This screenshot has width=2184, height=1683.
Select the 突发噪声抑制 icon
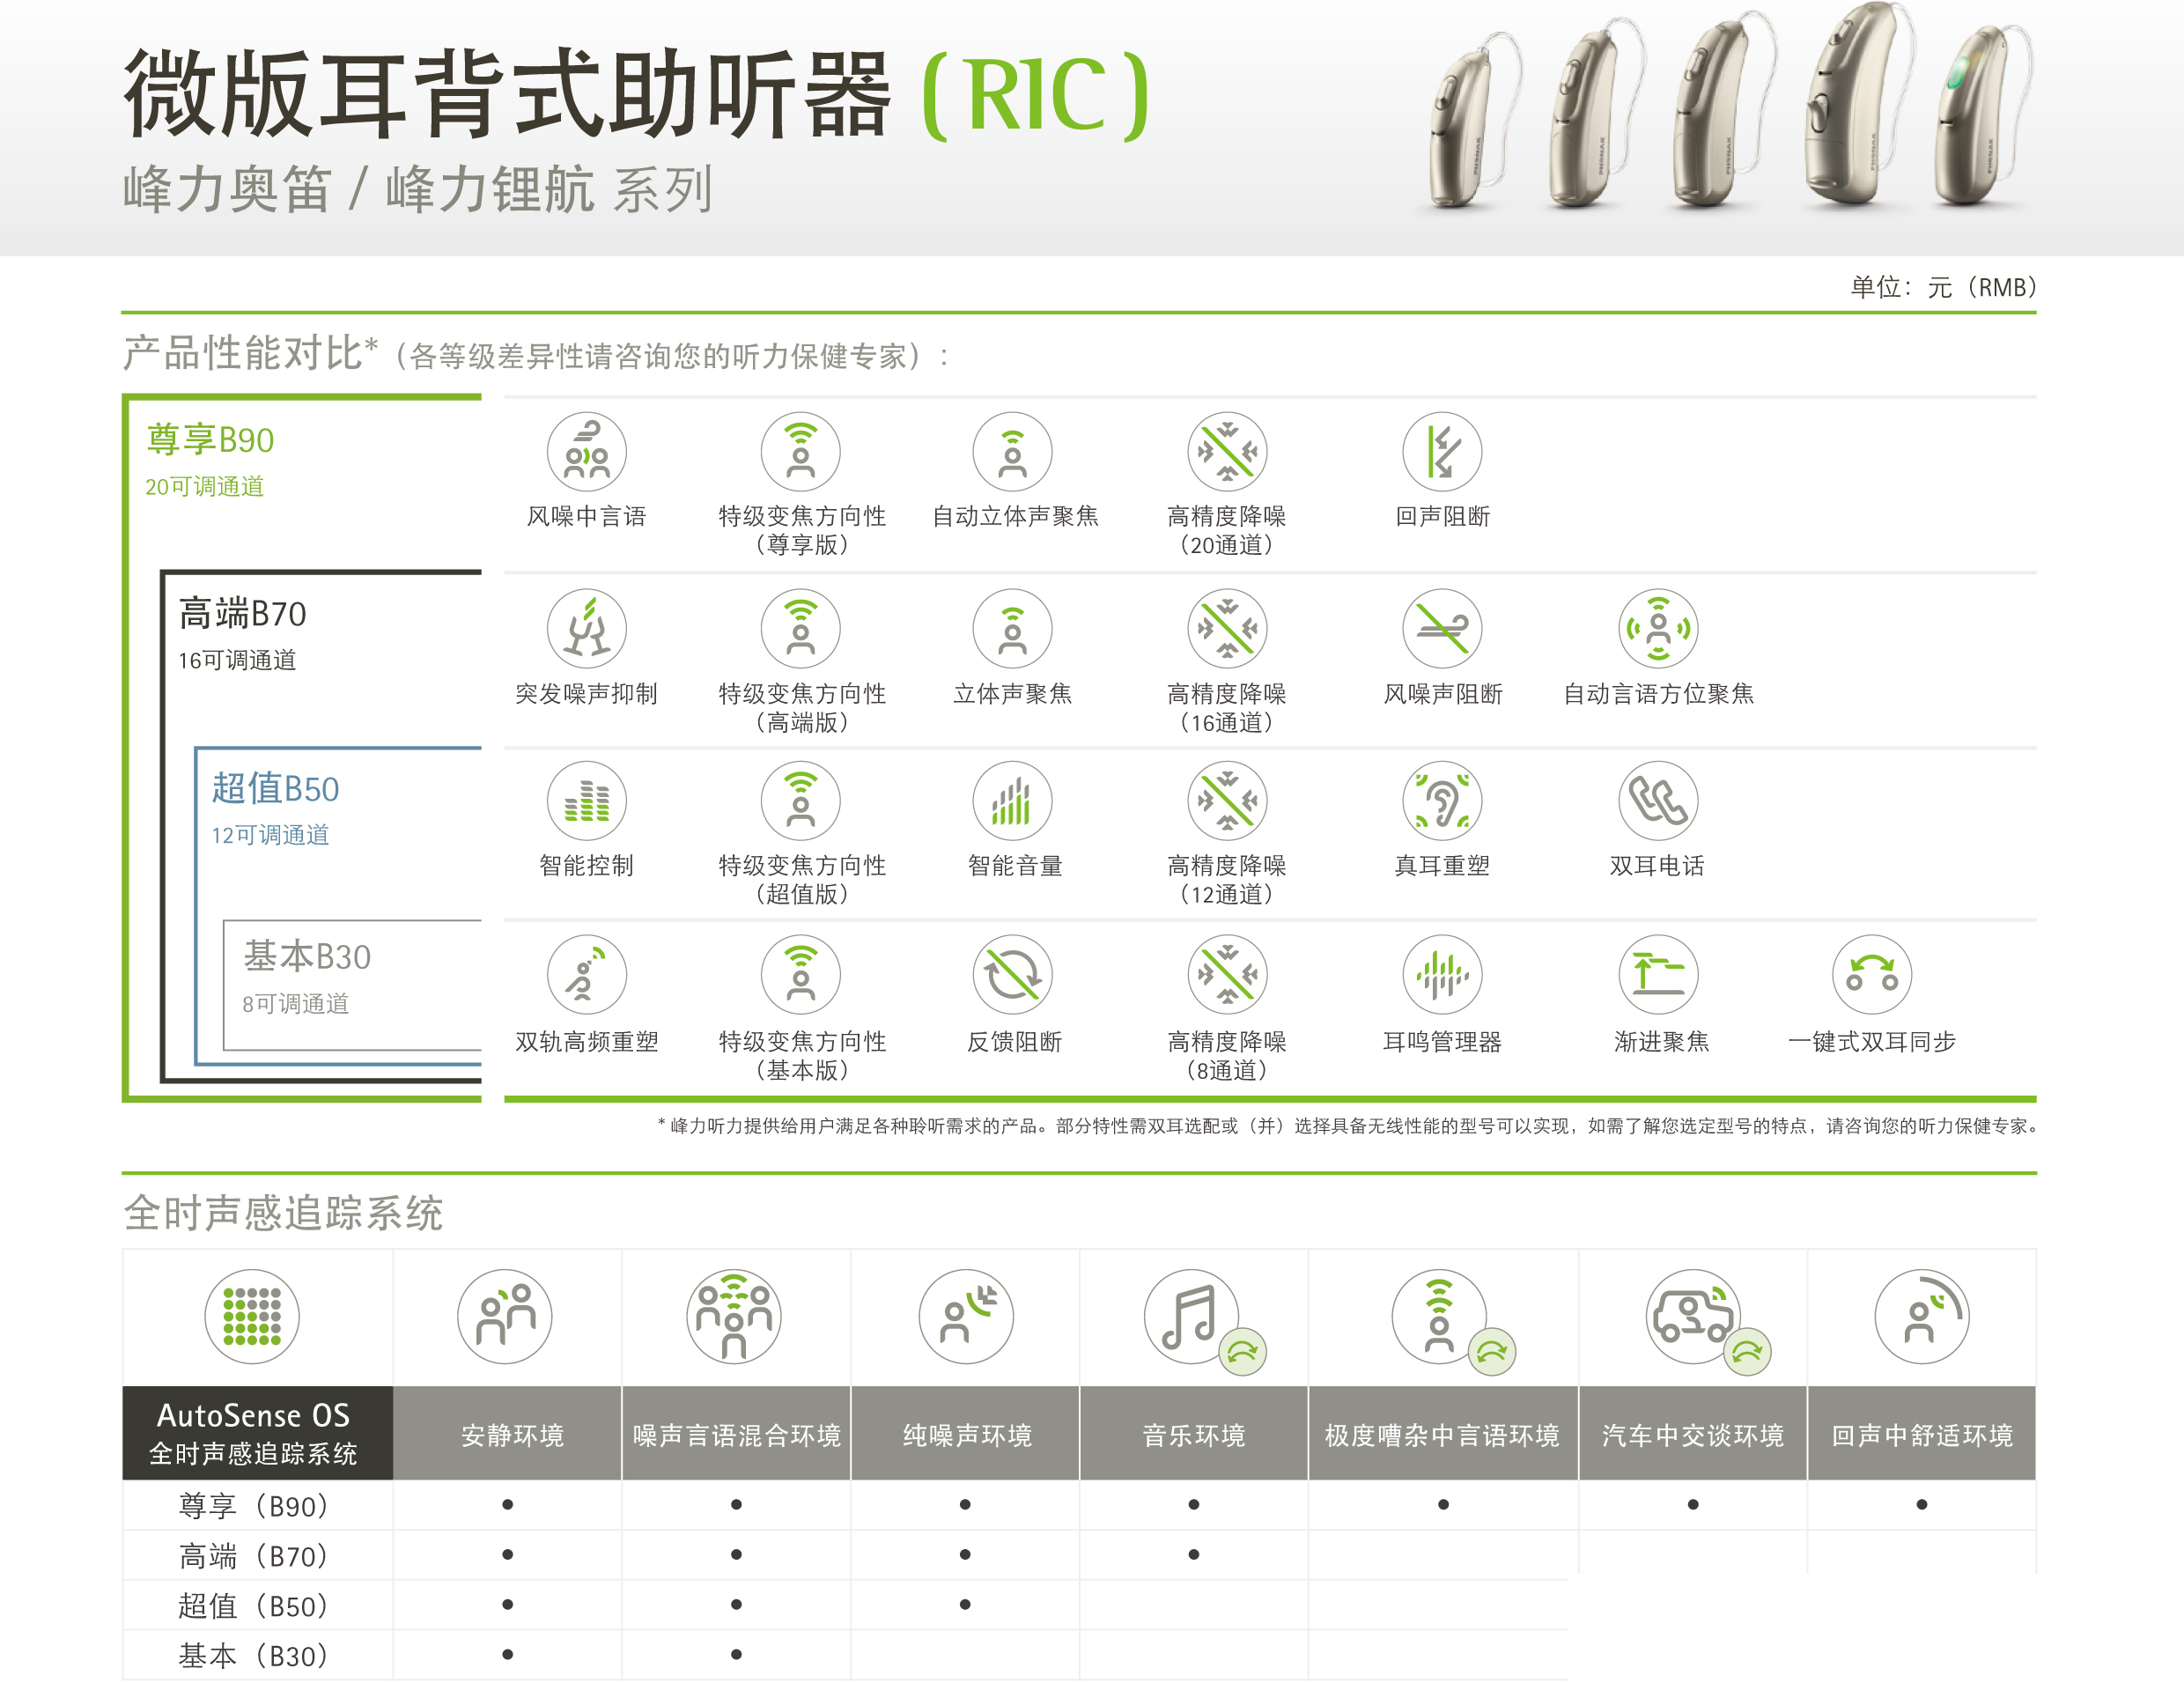(x=586, y=628)
